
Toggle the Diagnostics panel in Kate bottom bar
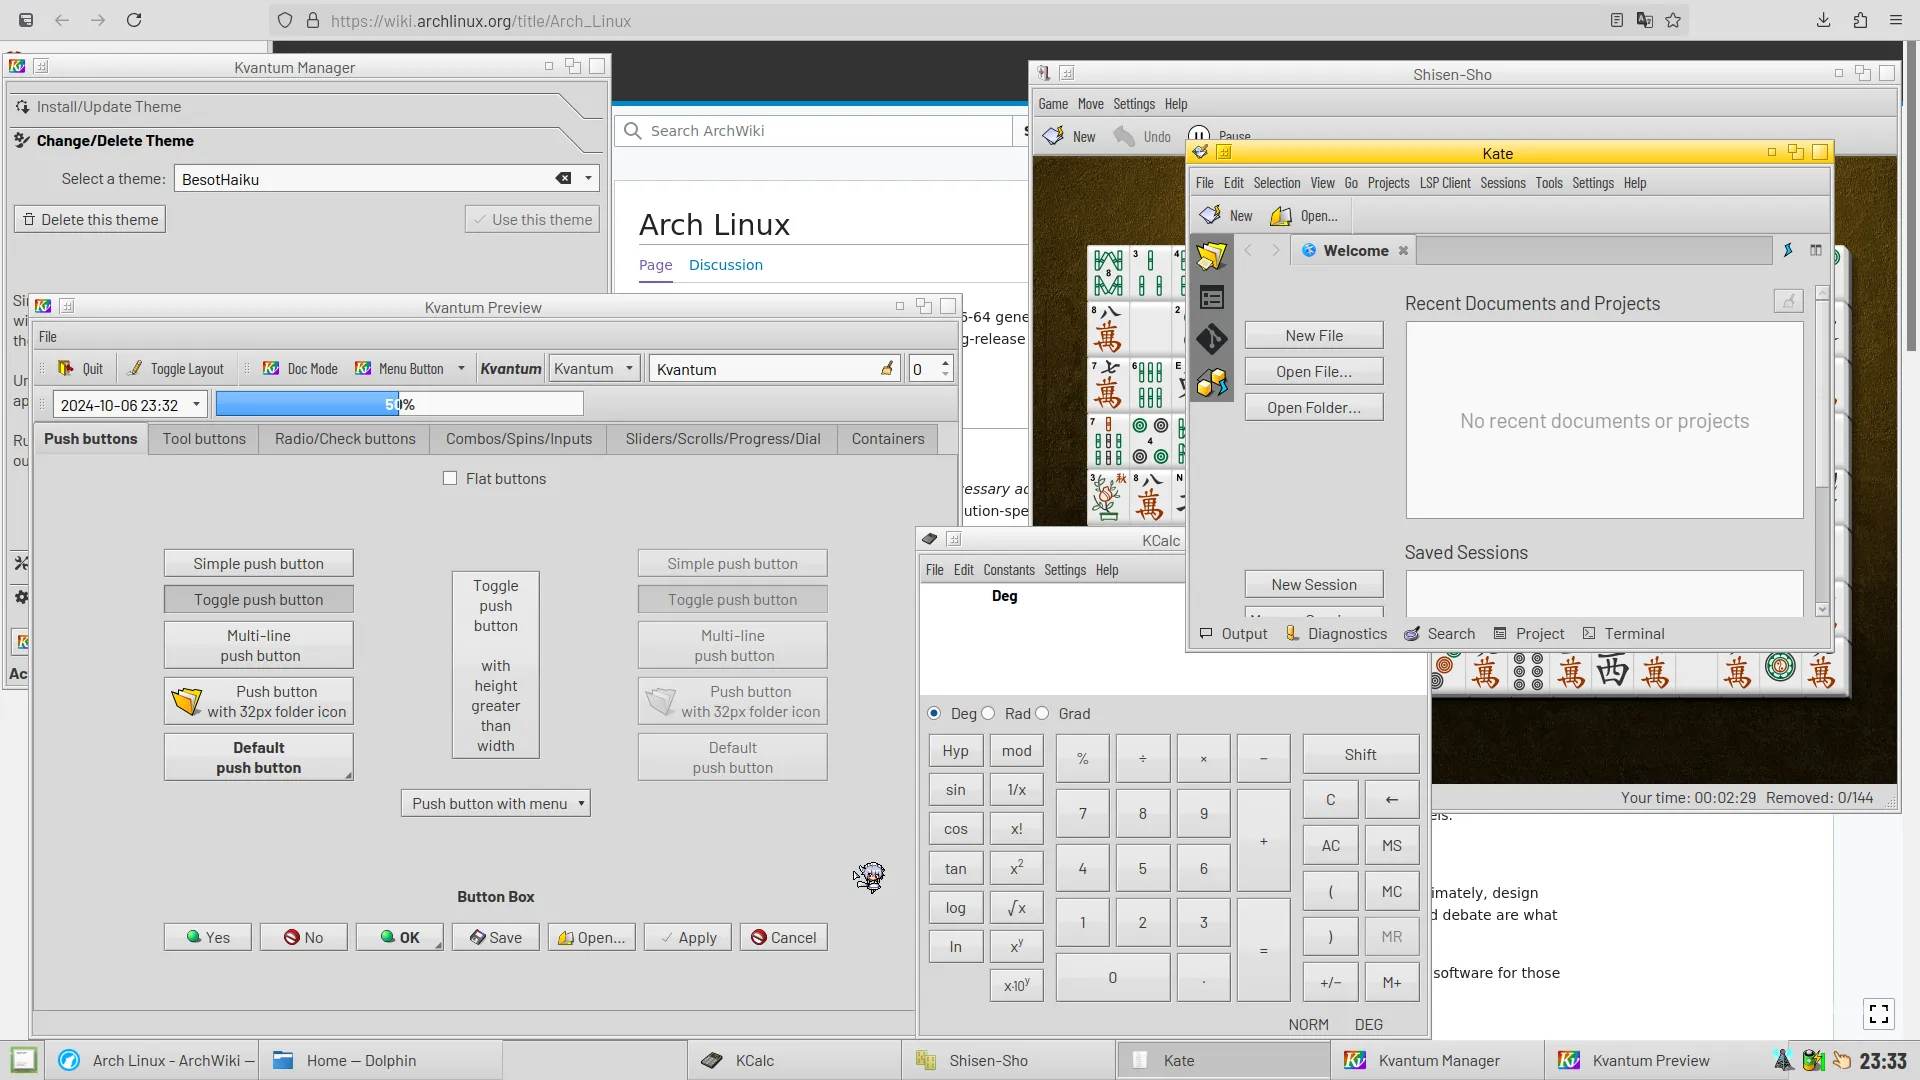(1336, 634)
